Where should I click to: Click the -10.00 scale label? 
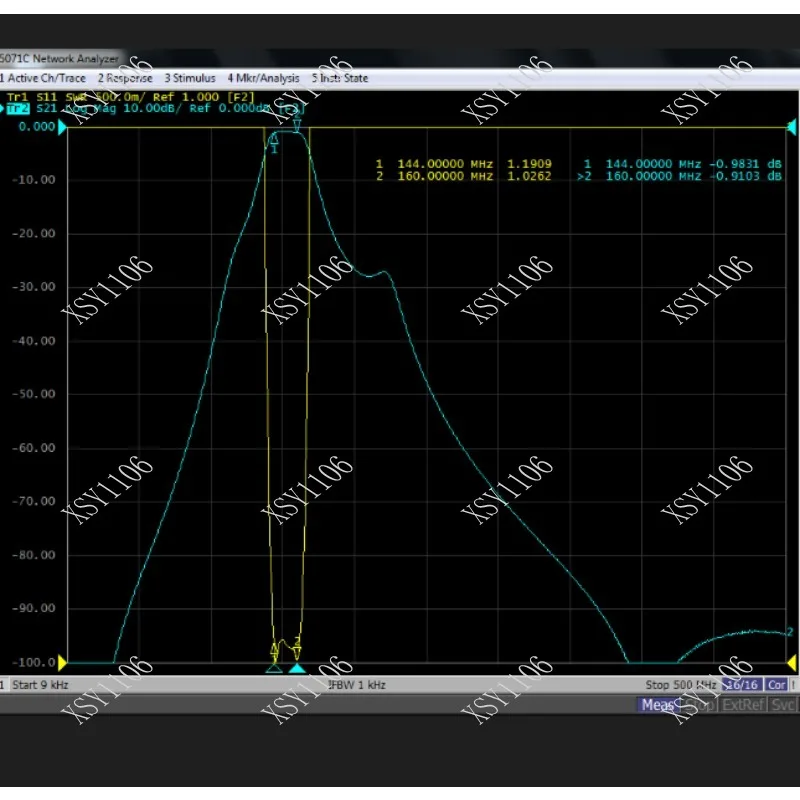pyautogui.click(x=34, y=180)
